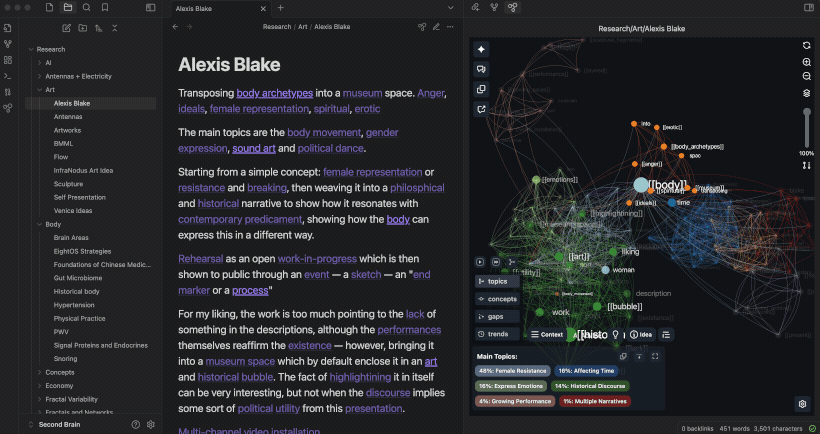This screenshot has height=434, width=820.
Task: Open a new tab with plus button
Action: (x=281, y=8)
